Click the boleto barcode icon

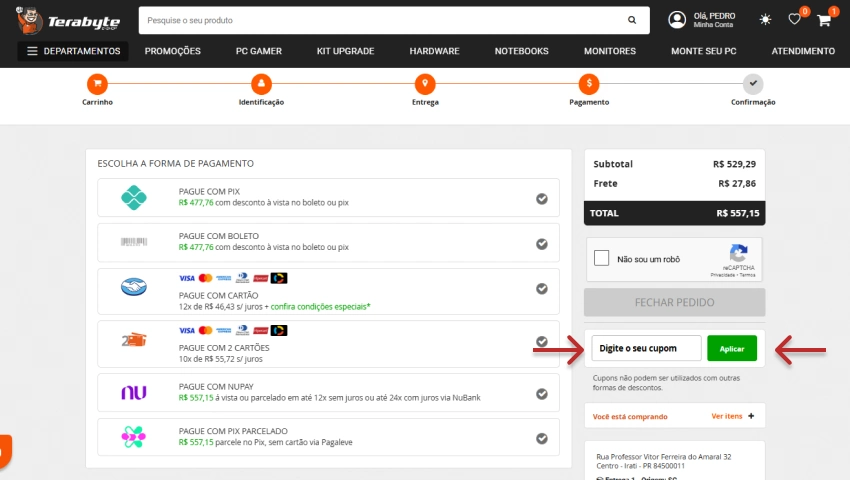pyautogui.click(x=134, y=242)
